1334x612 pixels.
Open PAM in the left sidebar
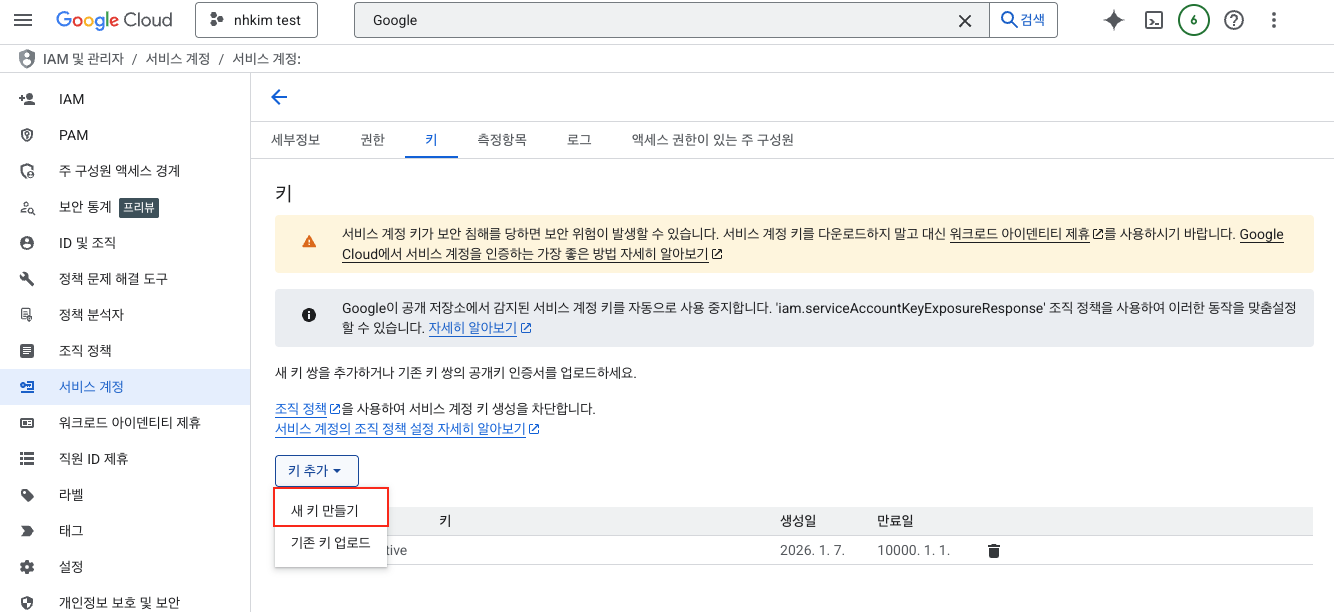(x=74, y=135)
